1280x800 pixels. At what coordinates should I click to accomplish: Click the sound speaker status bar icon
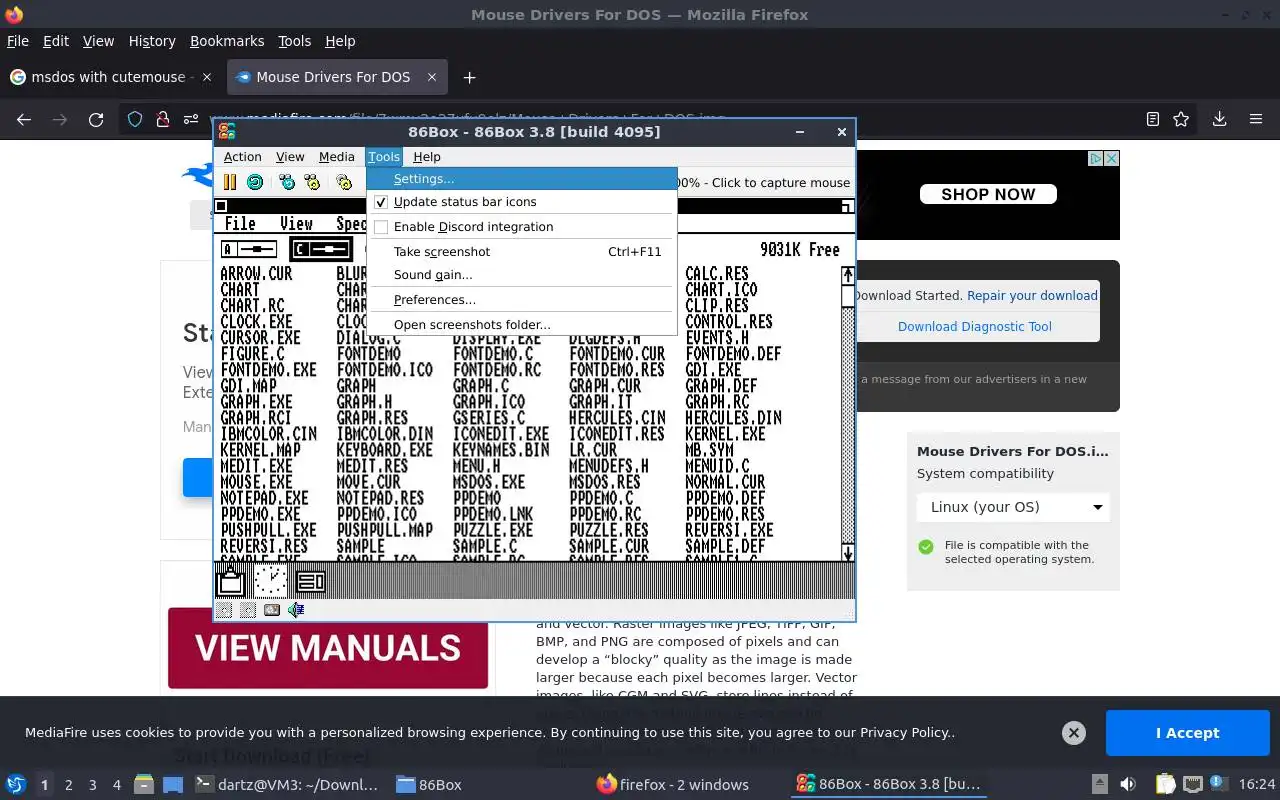point(295,610)
